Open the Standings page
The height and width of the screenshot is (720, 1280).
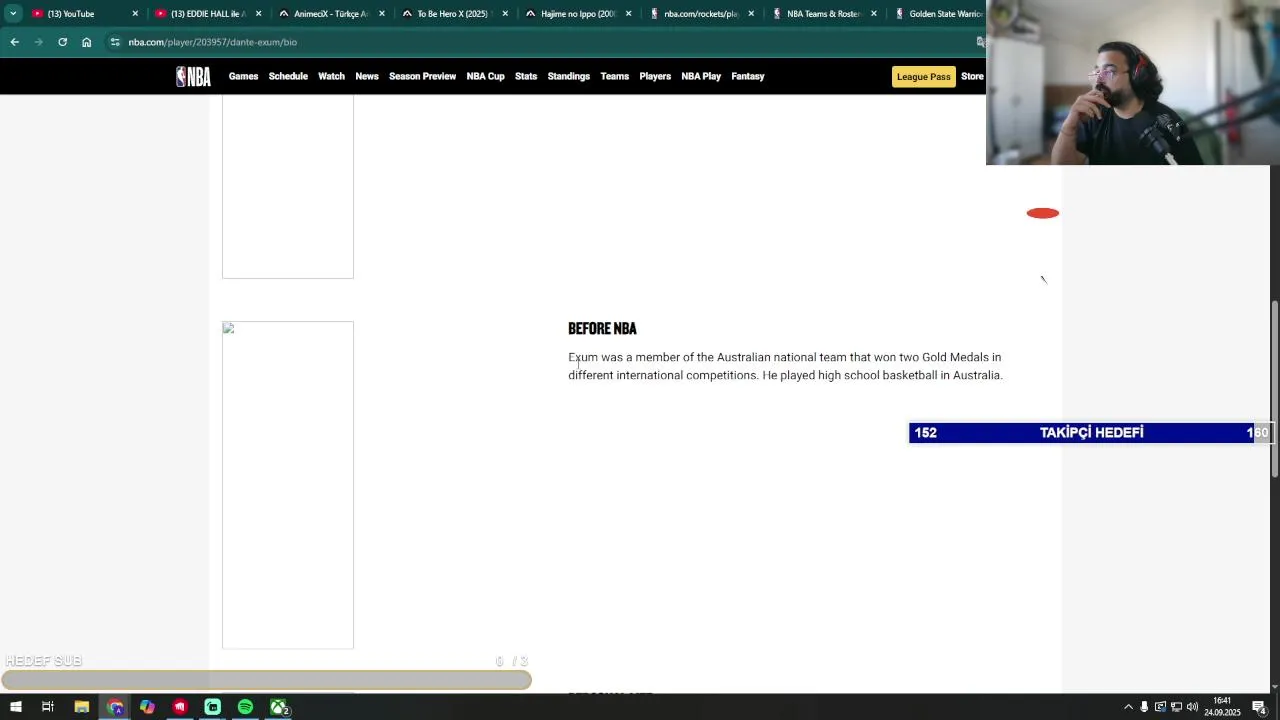(x=568, y=77)
